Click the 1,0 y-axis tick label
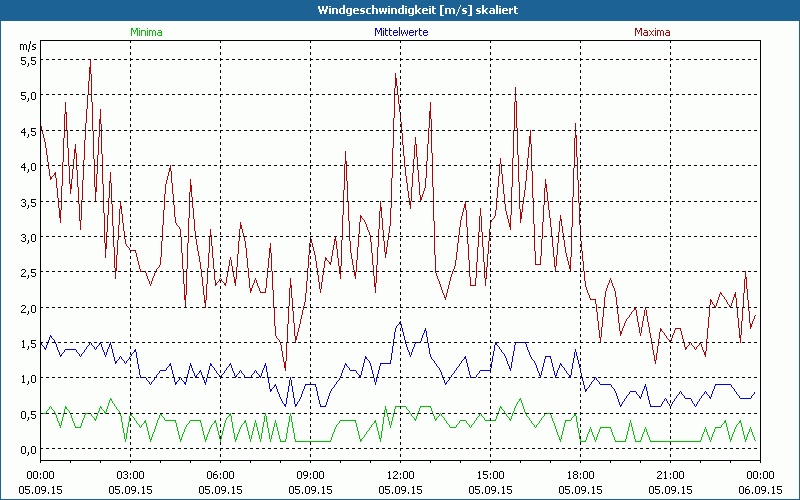The image size is (800, 500). click(x=27, y=379)
